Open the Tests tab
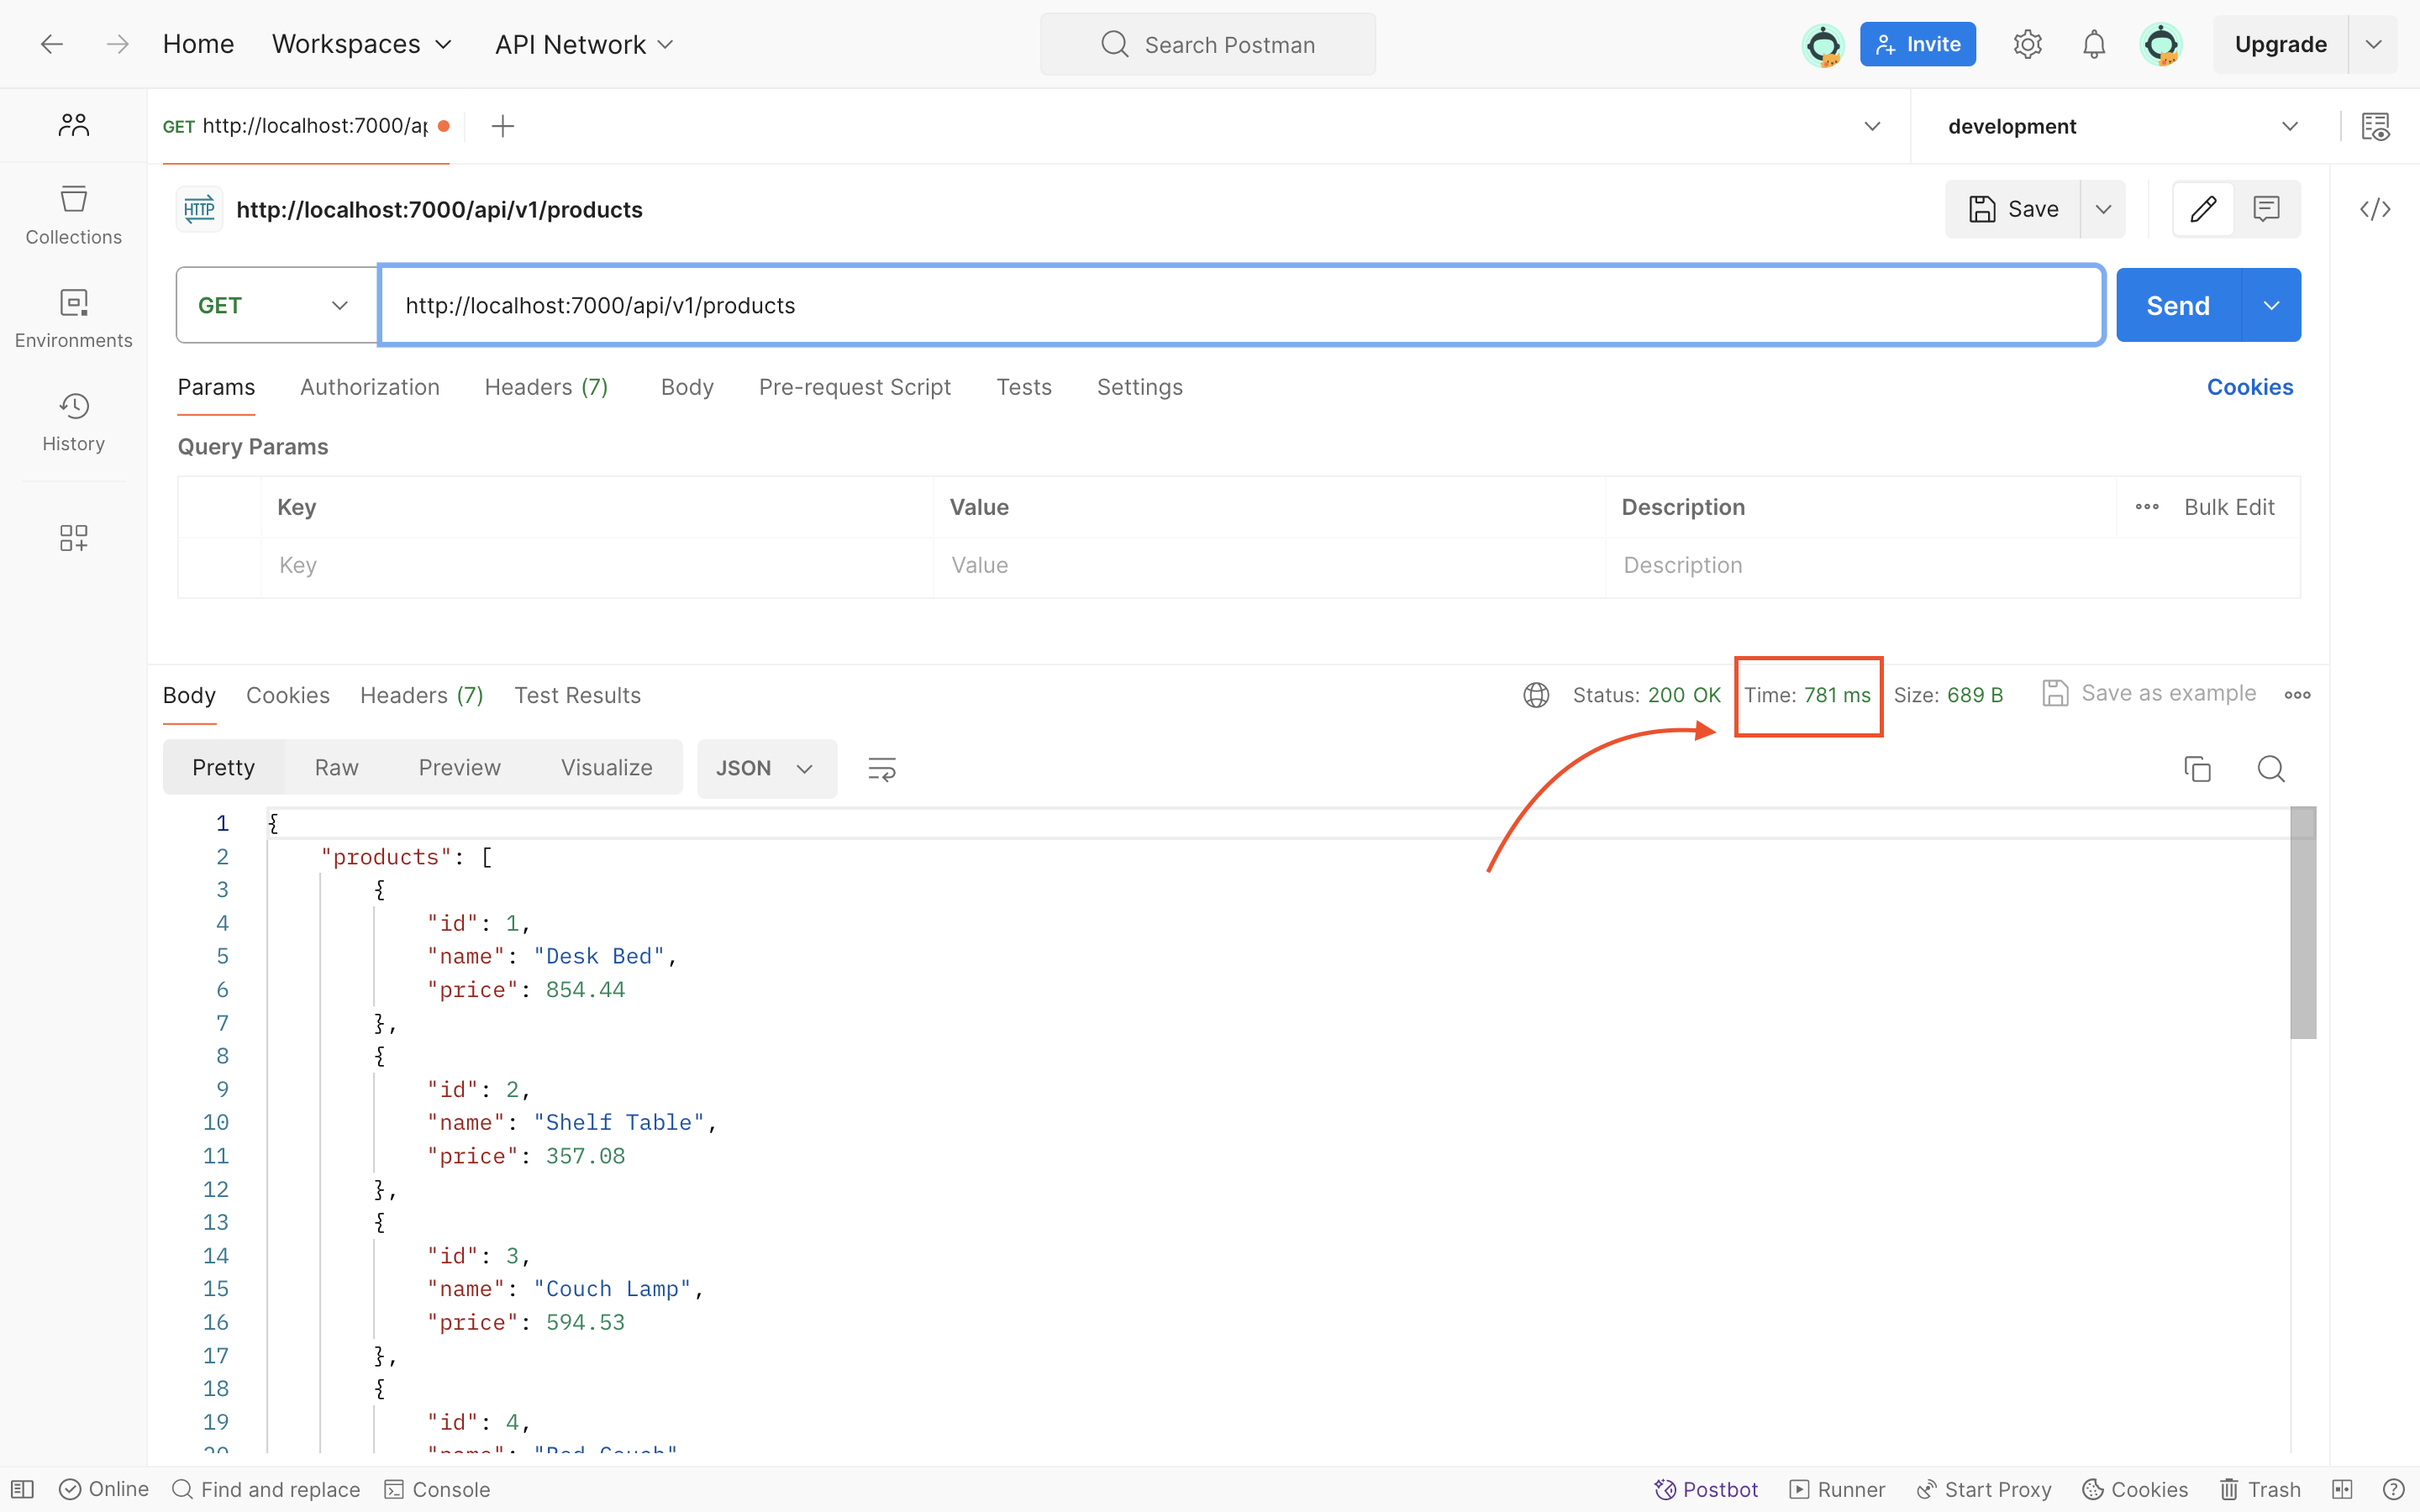 click(1023, 387)
